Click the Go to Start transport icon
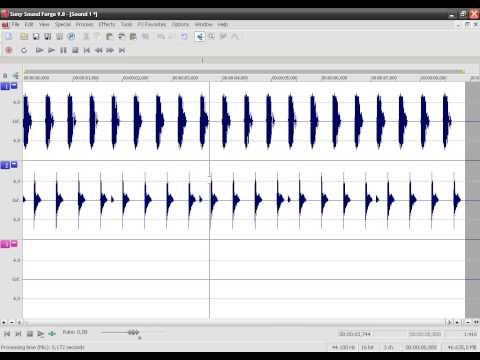Image resolution: width=480 pixels, height=360 pixels. pyautogui.click(x=87, y=50)
